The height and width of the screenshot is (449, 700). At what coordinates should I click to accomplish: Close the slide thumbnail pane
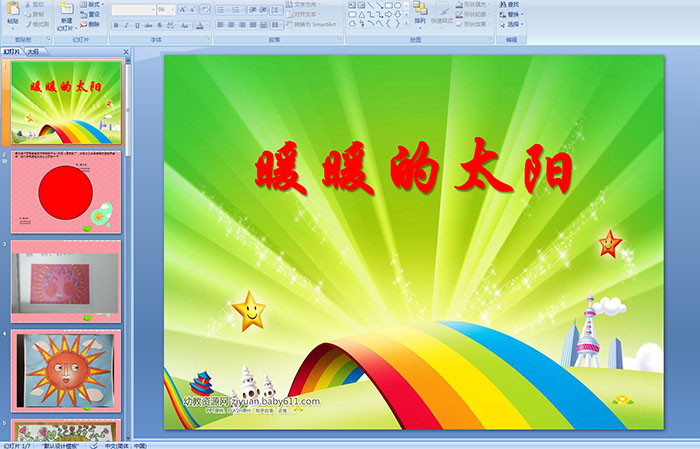(x=126, y=52)
